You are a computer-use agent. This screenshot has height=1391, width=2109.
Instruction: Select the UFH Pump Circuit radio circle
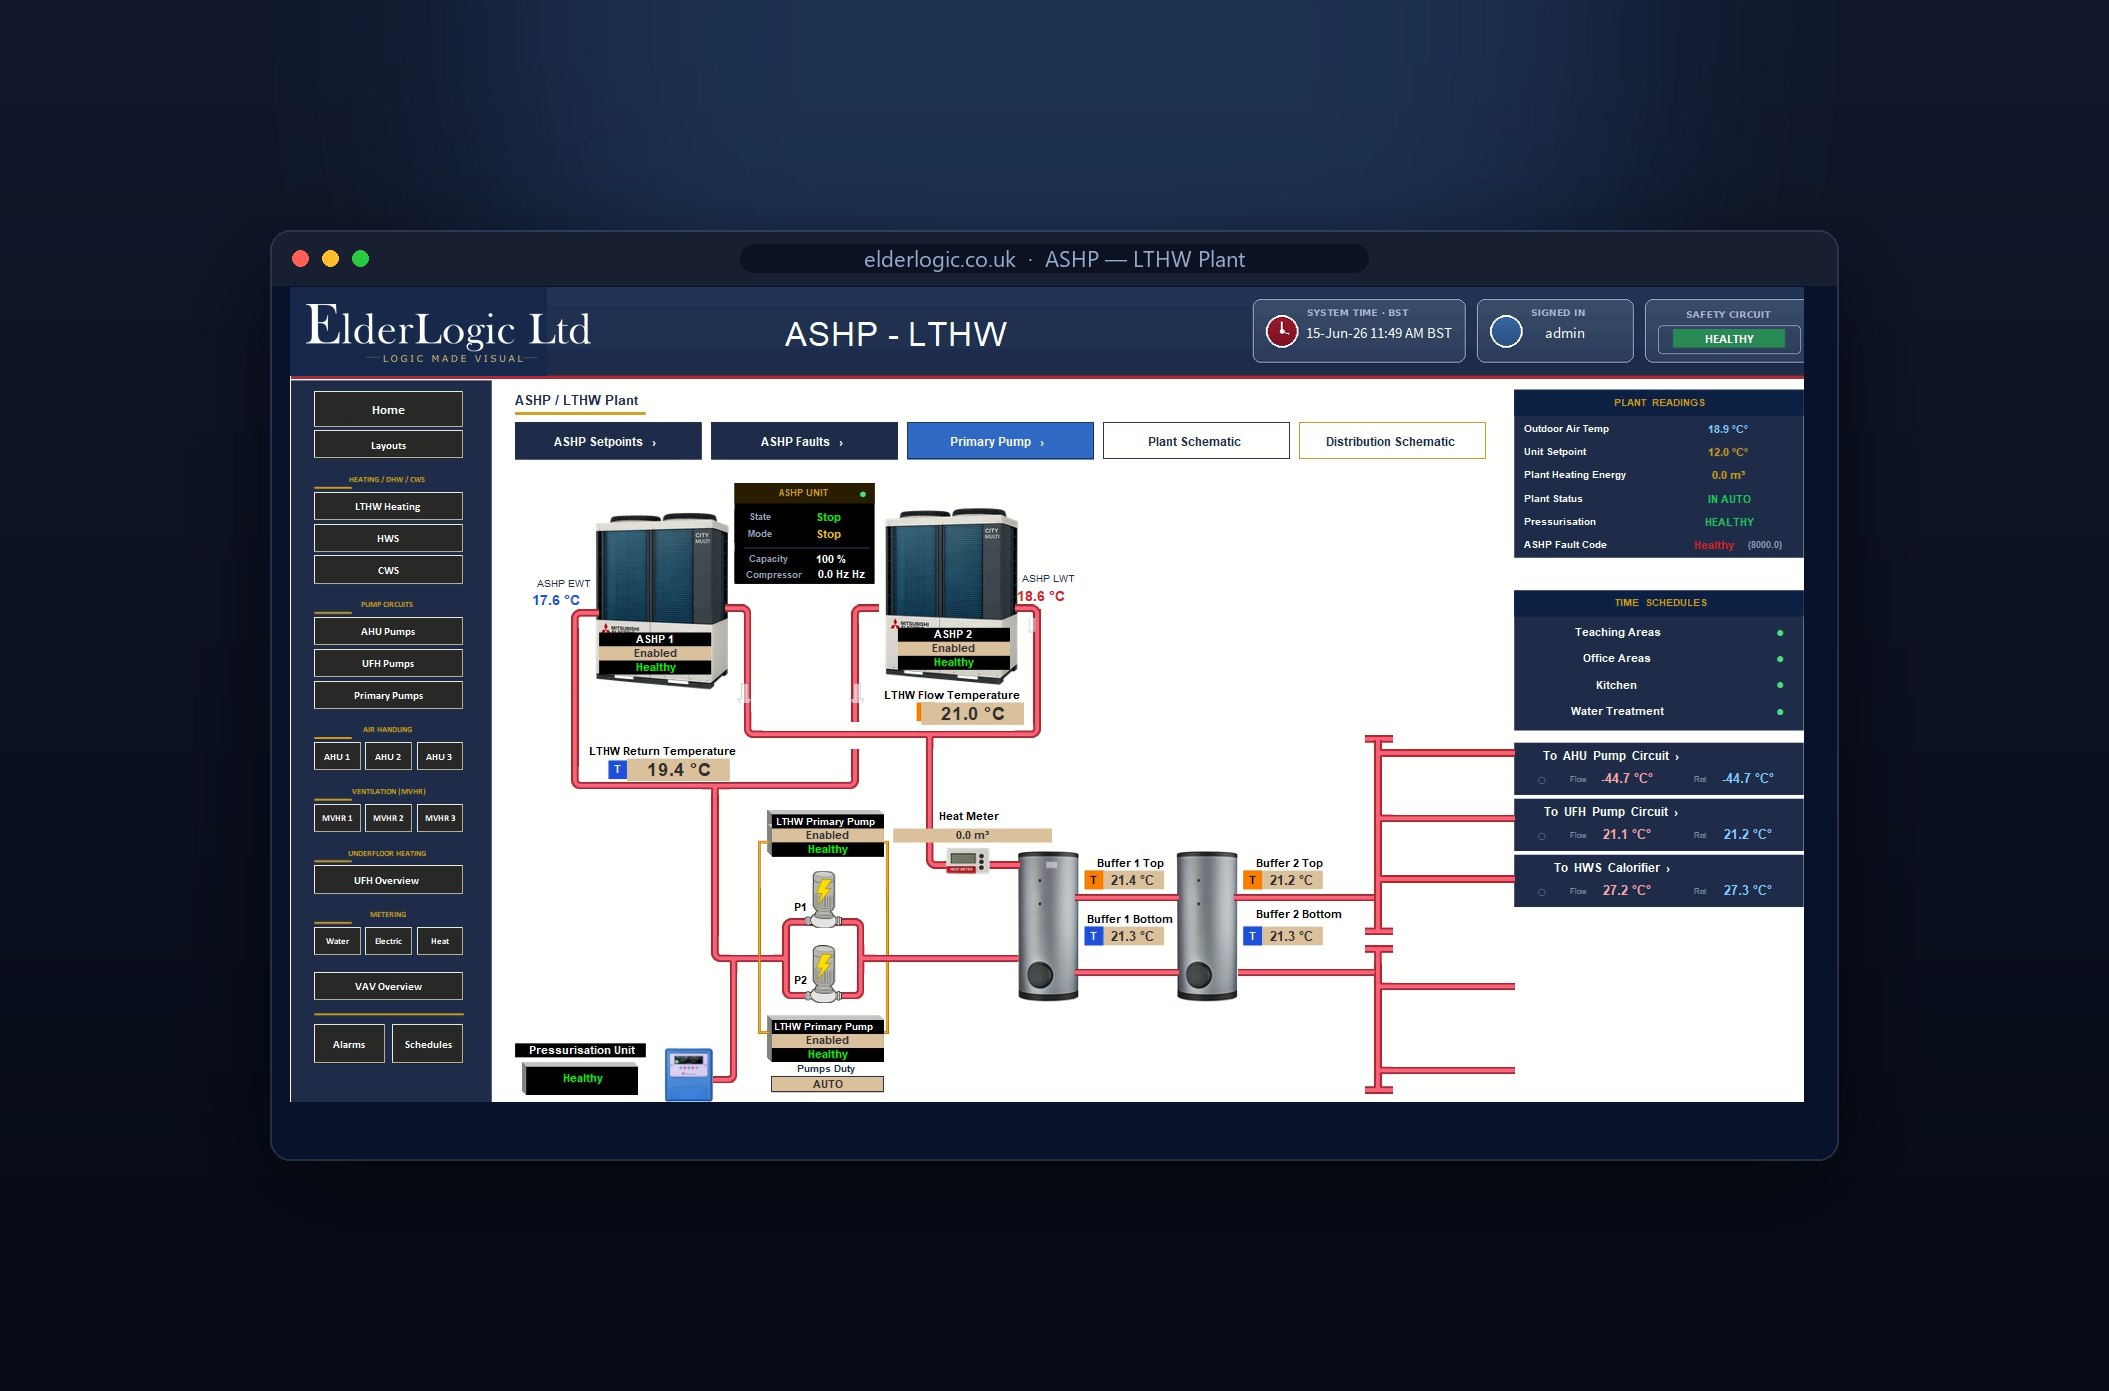pyautogui.click(x=1542, y=836)
